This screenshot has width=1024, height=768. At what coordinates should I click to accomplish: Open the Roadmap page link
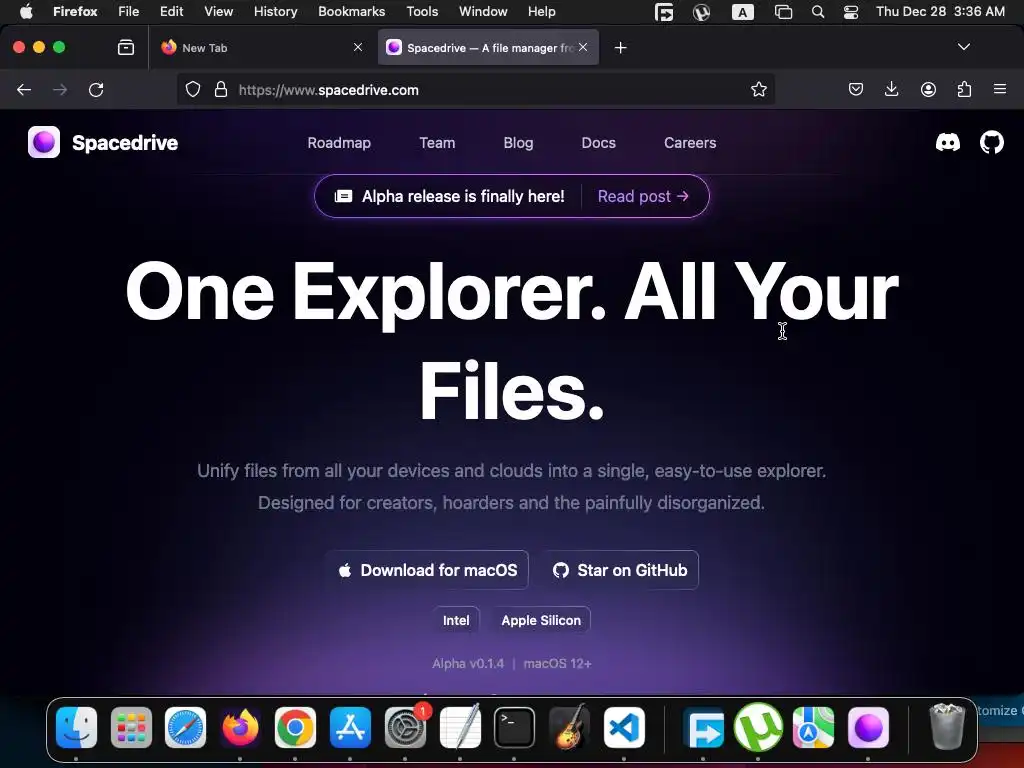tap(339, 142)
